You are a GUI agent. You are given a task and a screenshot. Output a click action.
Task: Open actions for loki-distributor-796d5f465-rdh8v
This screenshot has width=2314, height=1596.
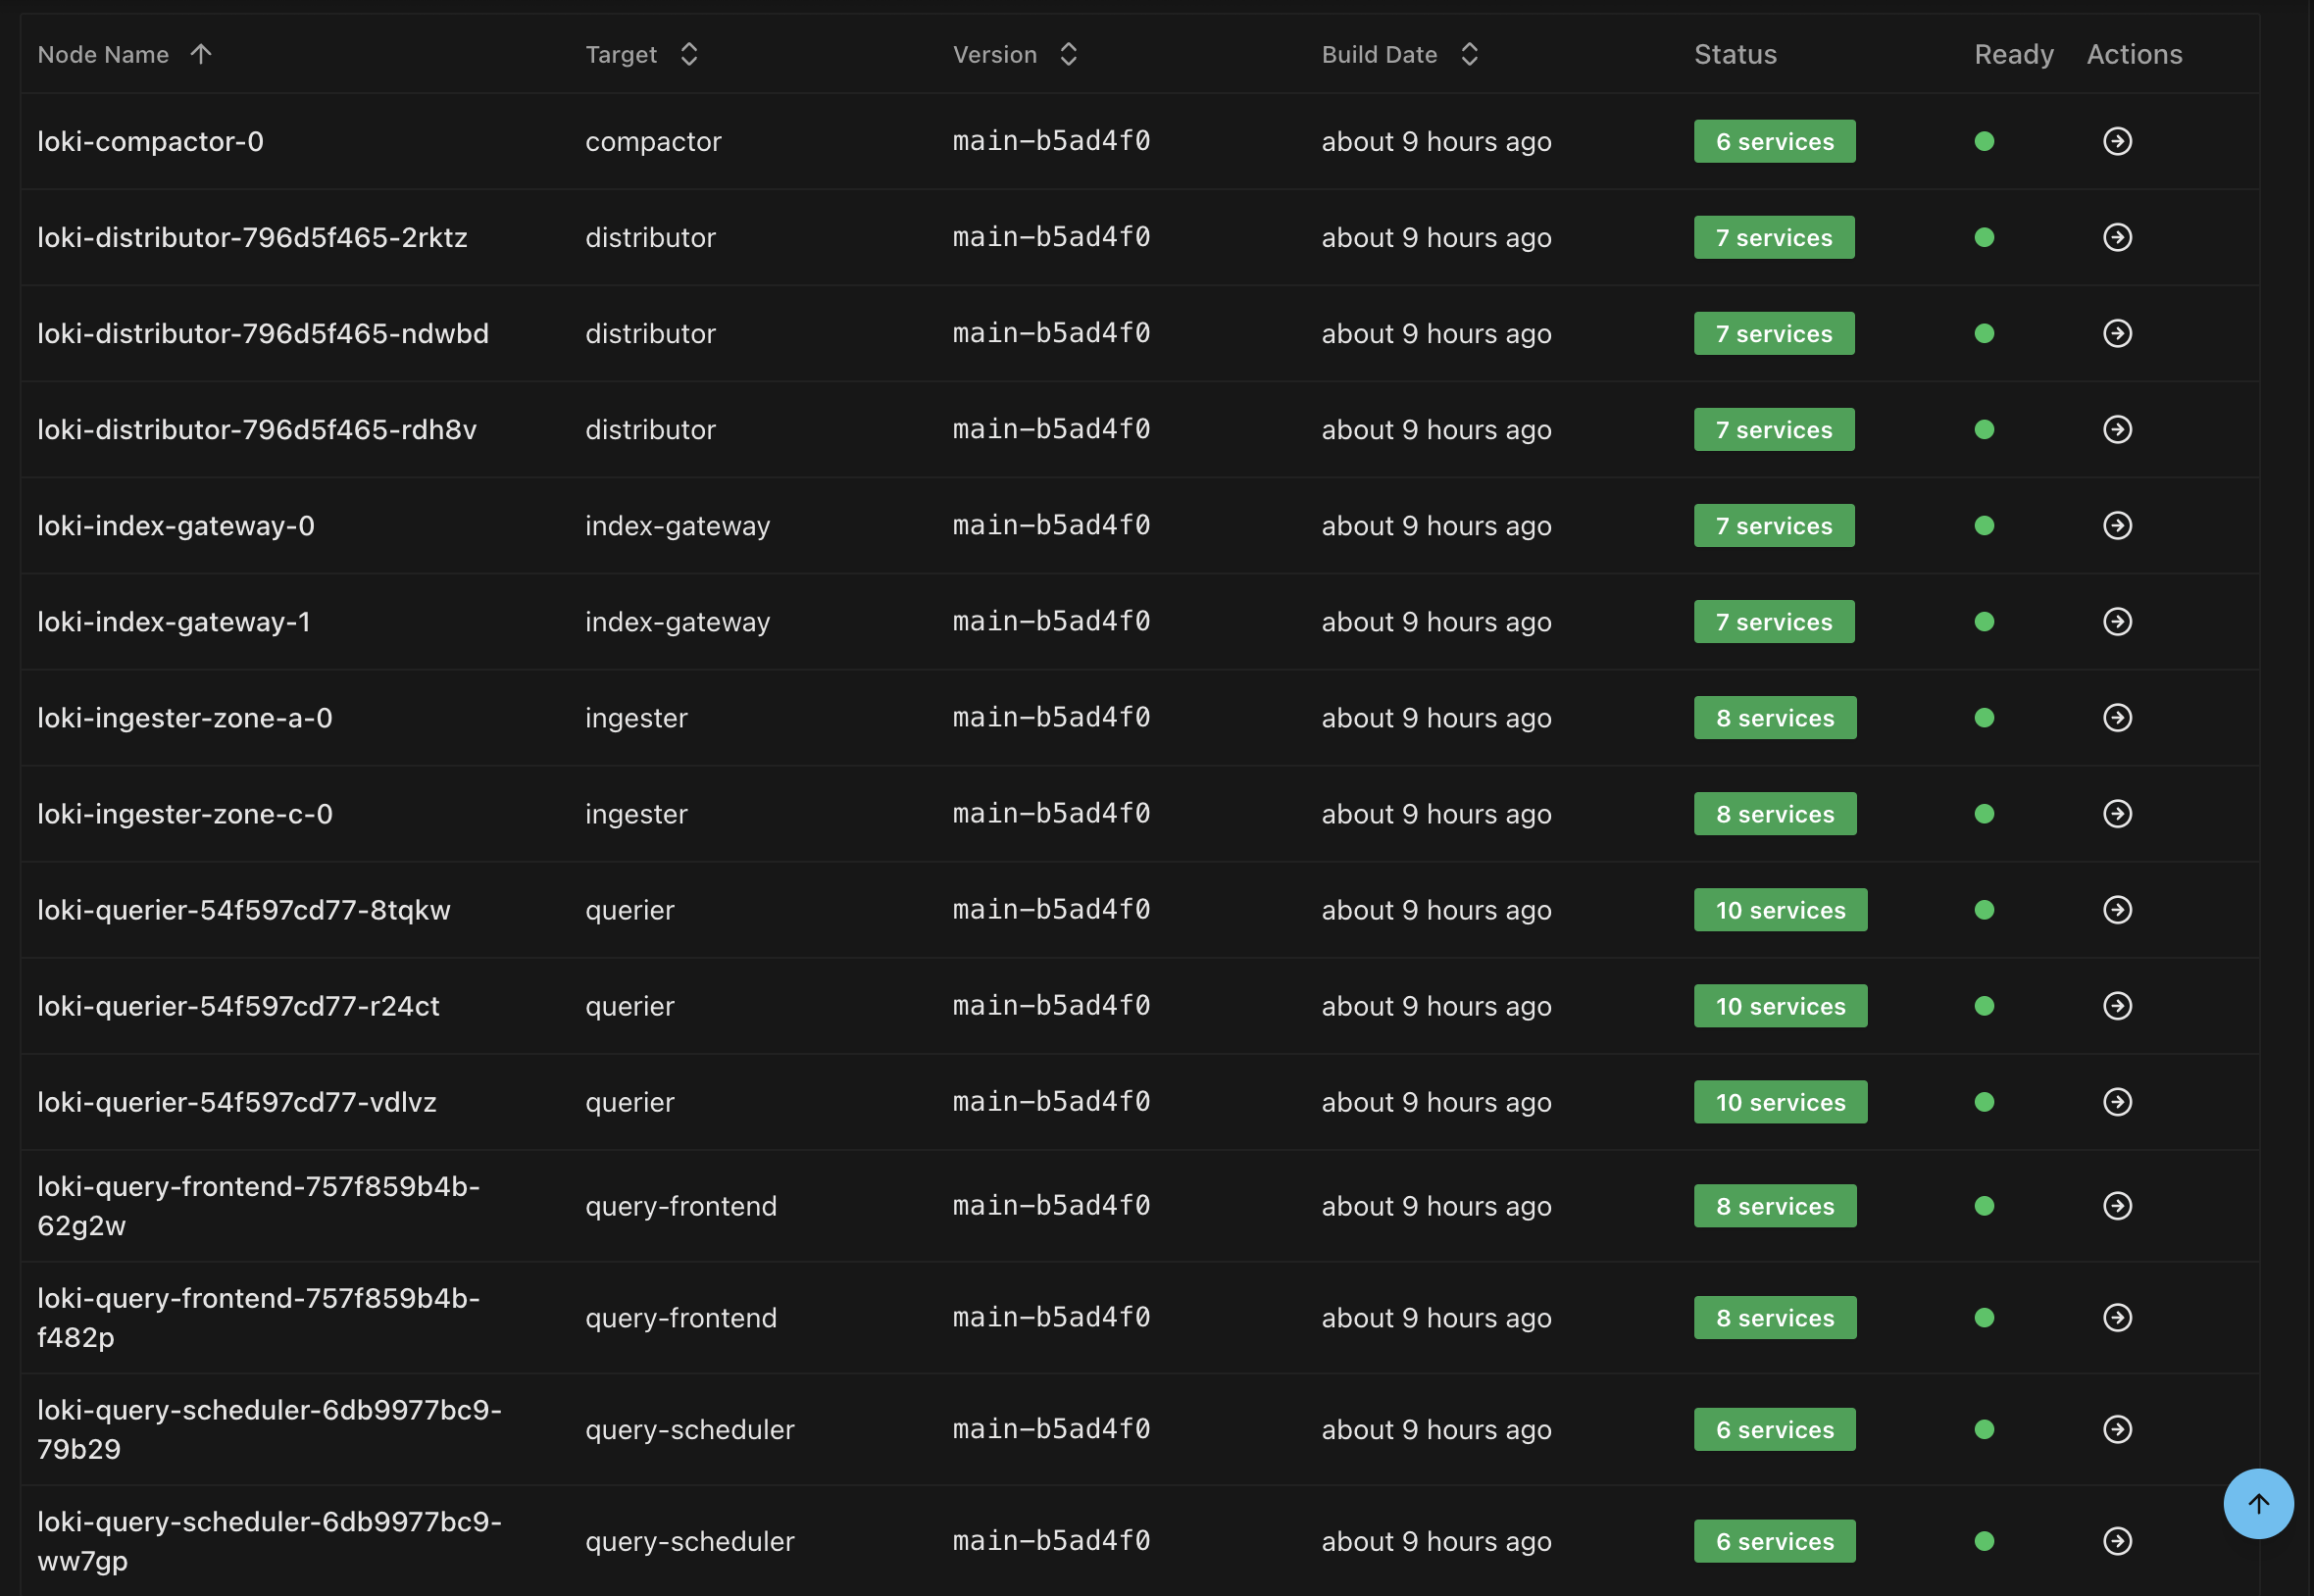[2118, 429]
